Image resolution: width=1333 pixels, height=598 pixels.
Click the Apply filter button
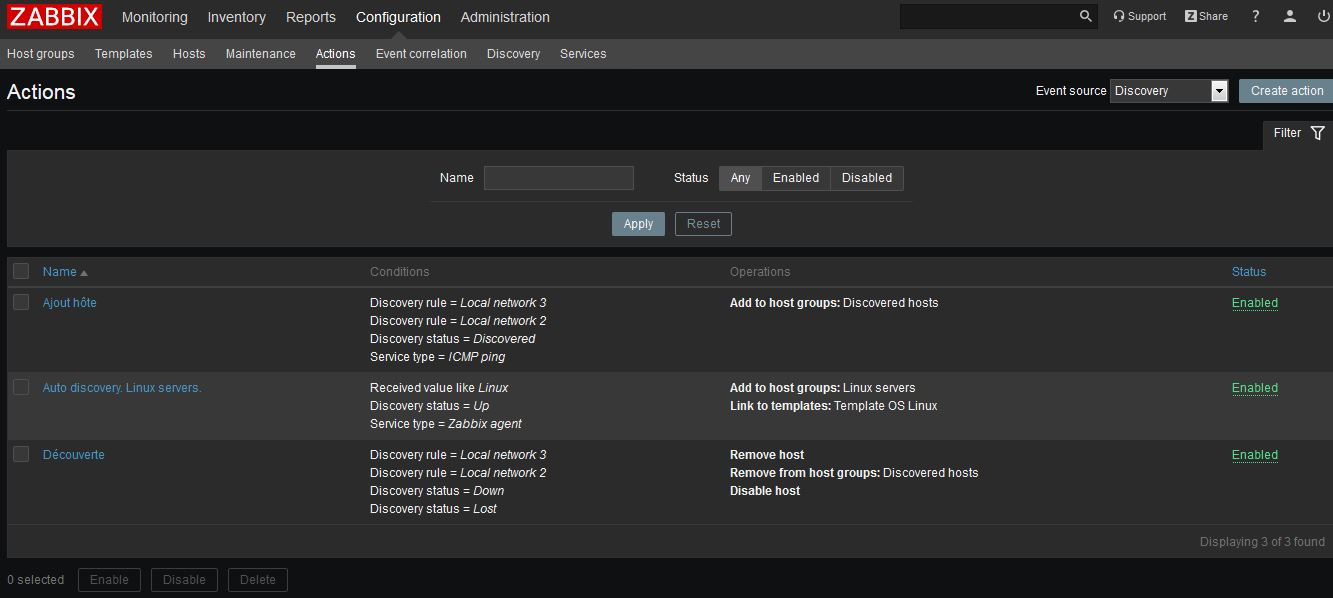(638, 223)
